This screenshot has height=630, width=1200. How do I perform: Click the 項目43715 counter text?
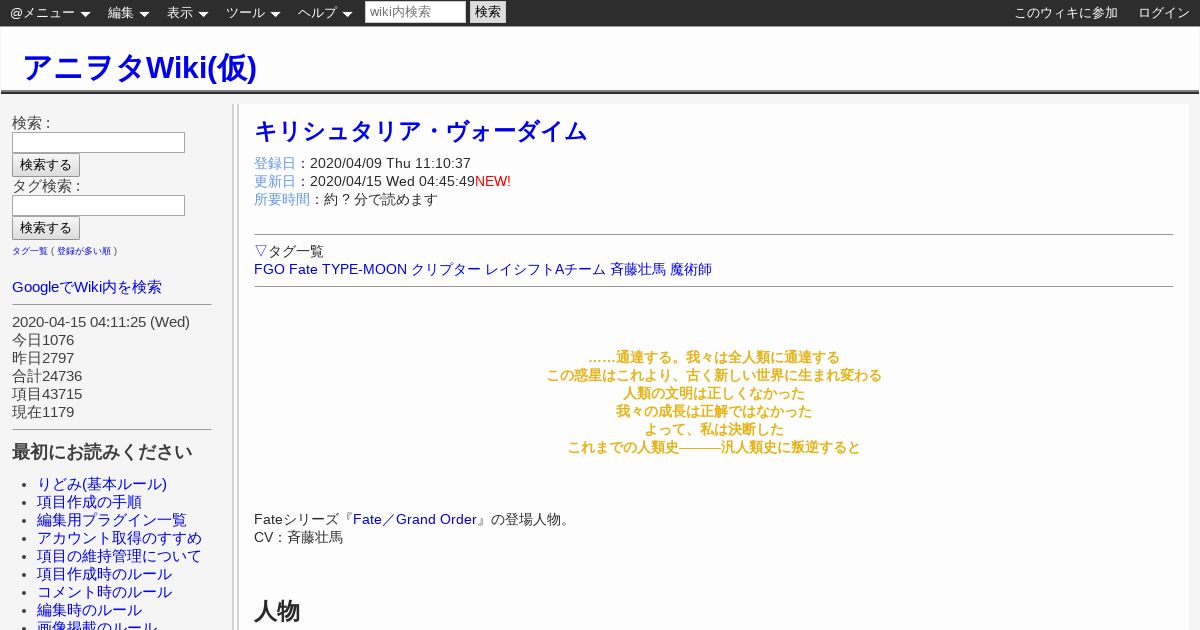pos(47,394)
